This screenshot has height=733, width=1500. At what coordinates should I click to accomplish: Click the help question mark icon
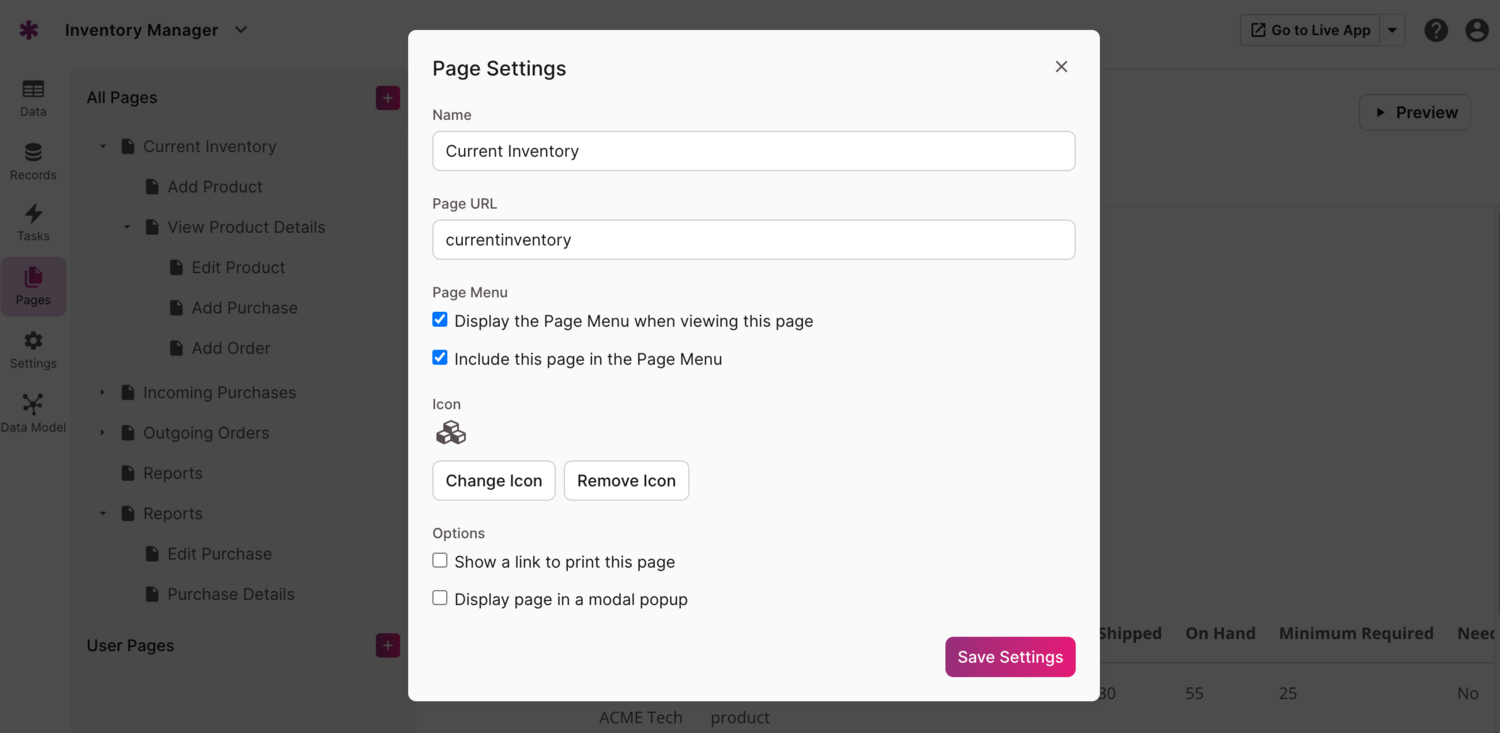1436,30
